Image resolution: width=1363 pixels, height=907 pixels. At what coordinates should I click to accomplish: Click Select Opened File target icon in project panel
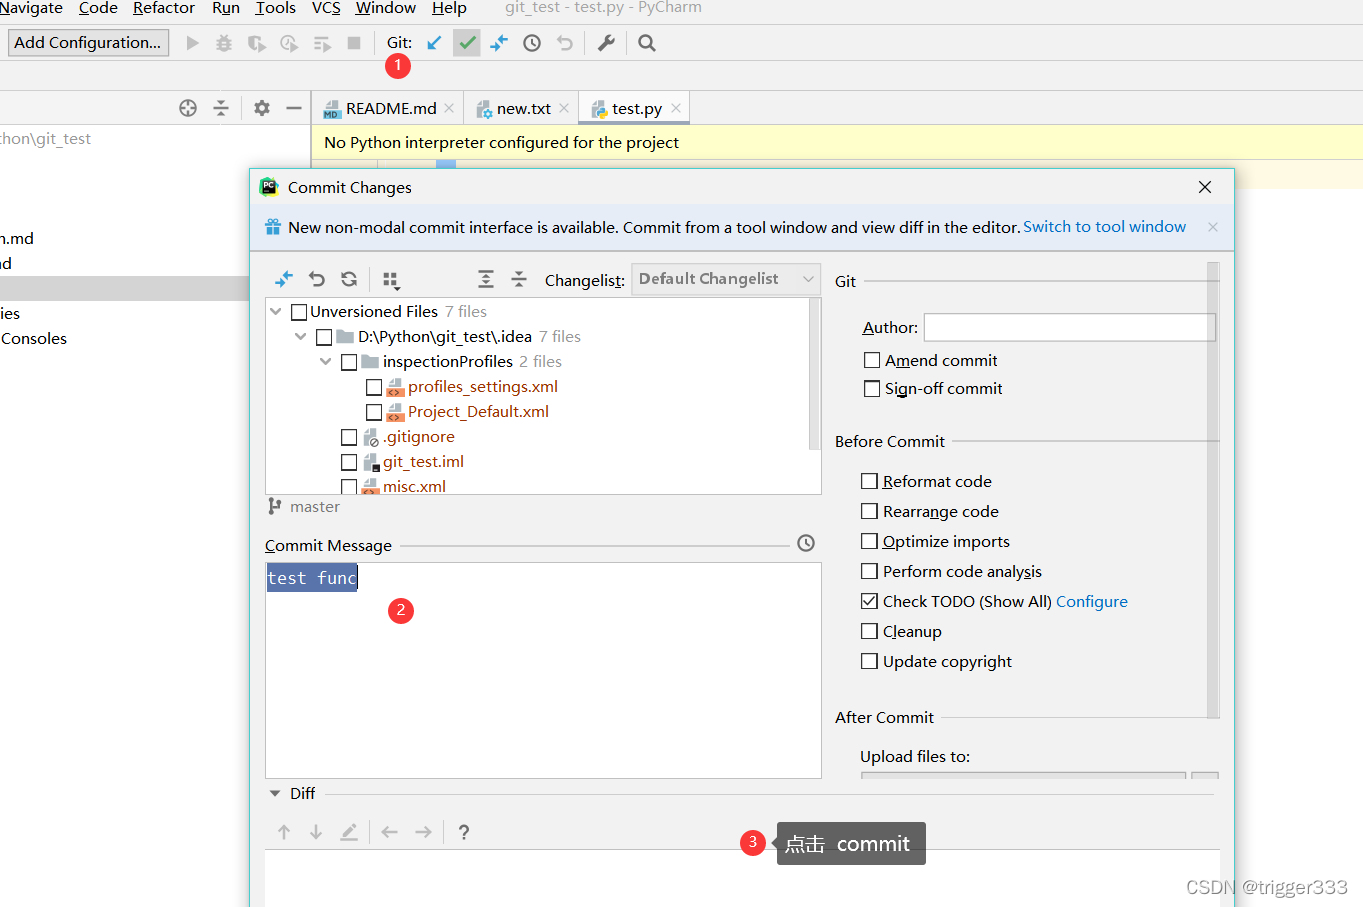tap(188, 108)
